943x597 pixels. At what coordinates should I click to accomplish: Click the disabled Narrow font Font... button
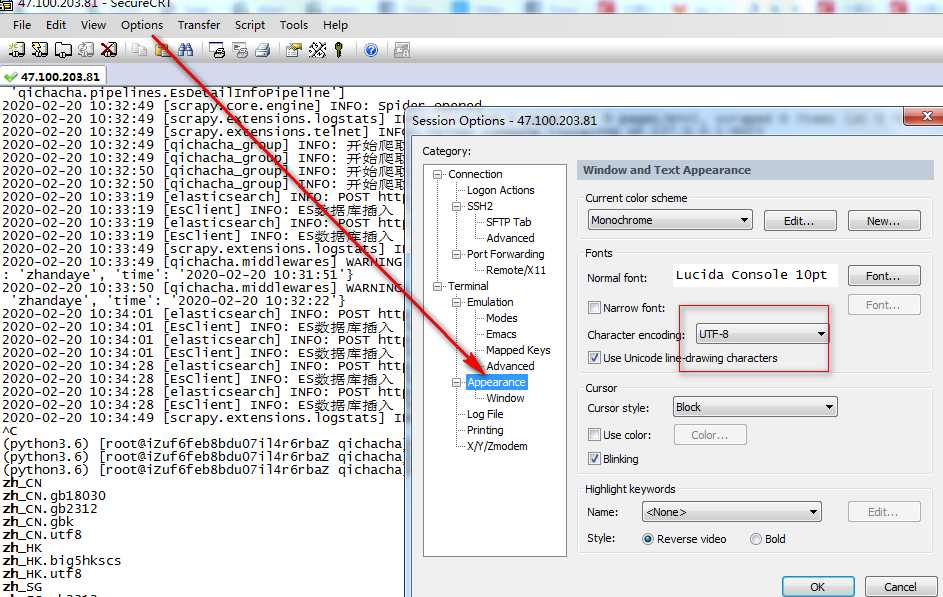884,305
